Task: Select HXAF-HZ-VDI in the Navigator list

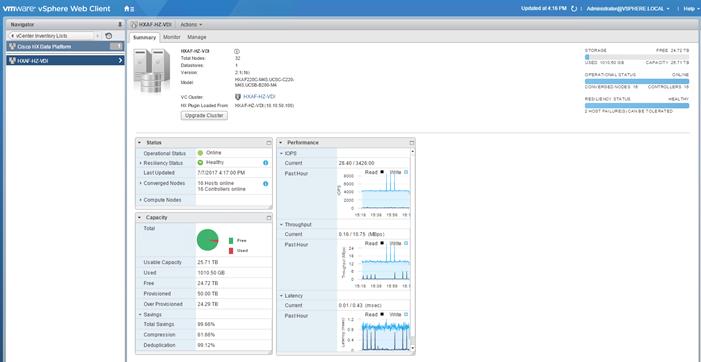Action: 65,61
